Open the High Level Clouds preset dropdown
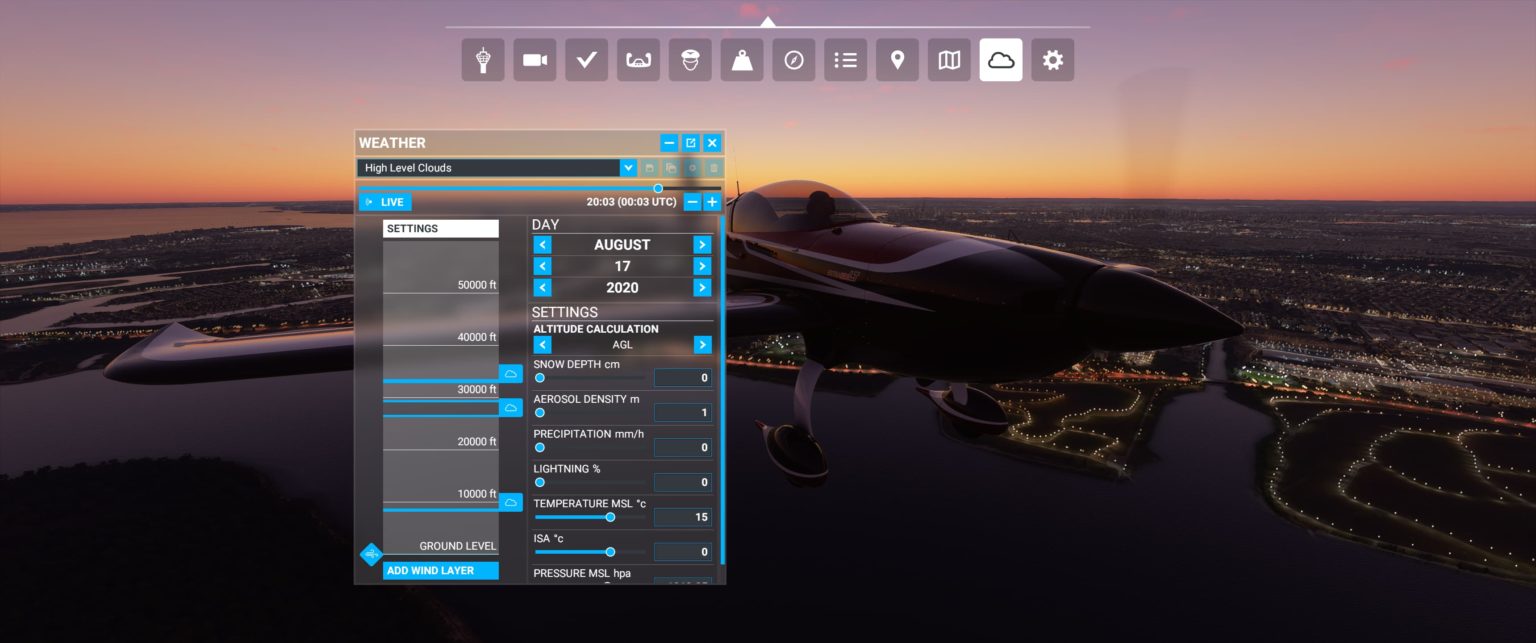This screenshot has width=1536, height=643. (628, 167)
